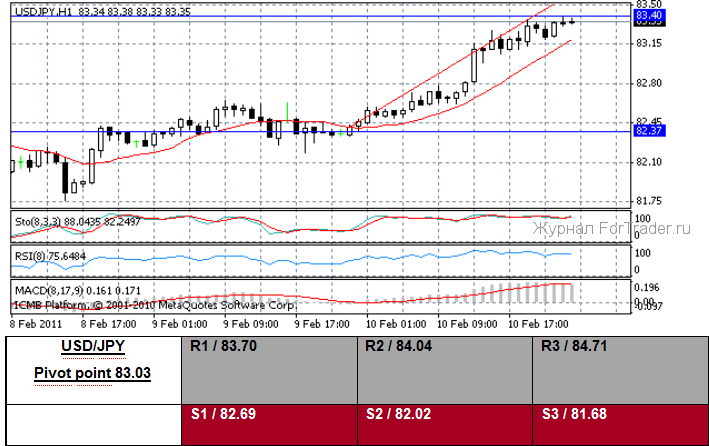Select the 83.40 price level tag
The image size is (709, 446).
click(649, 15)
